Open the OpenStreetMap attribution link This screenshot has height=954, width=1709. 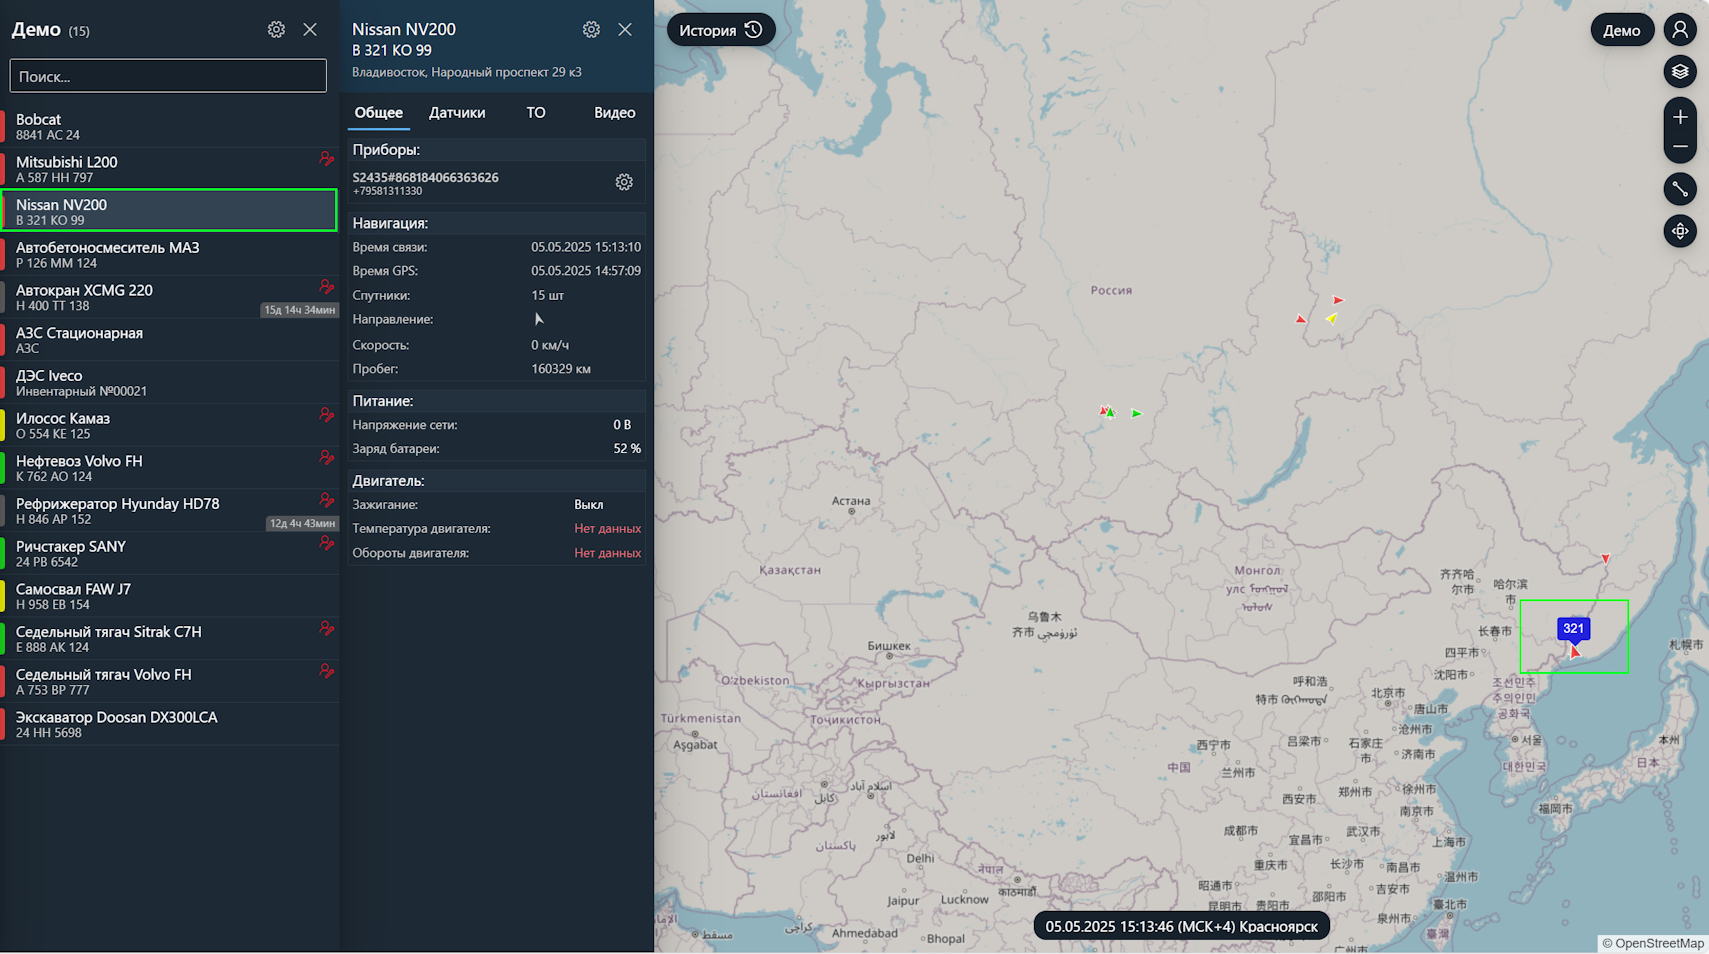click(x=1659, y=943)
